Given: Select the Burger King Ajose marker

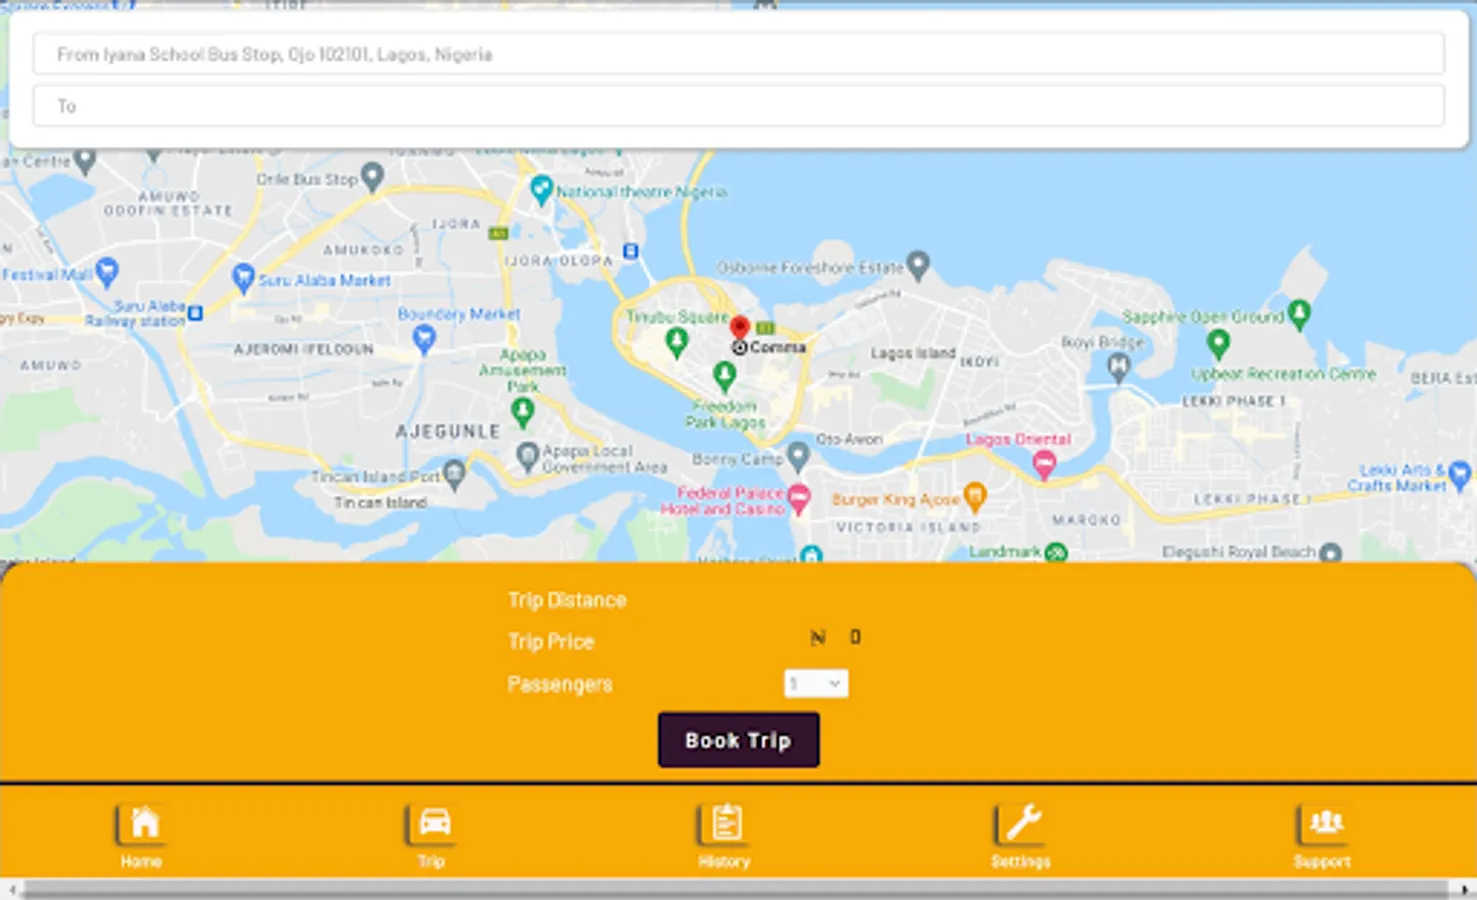Looking at the screenshot, I should click(x=975, y=495).
